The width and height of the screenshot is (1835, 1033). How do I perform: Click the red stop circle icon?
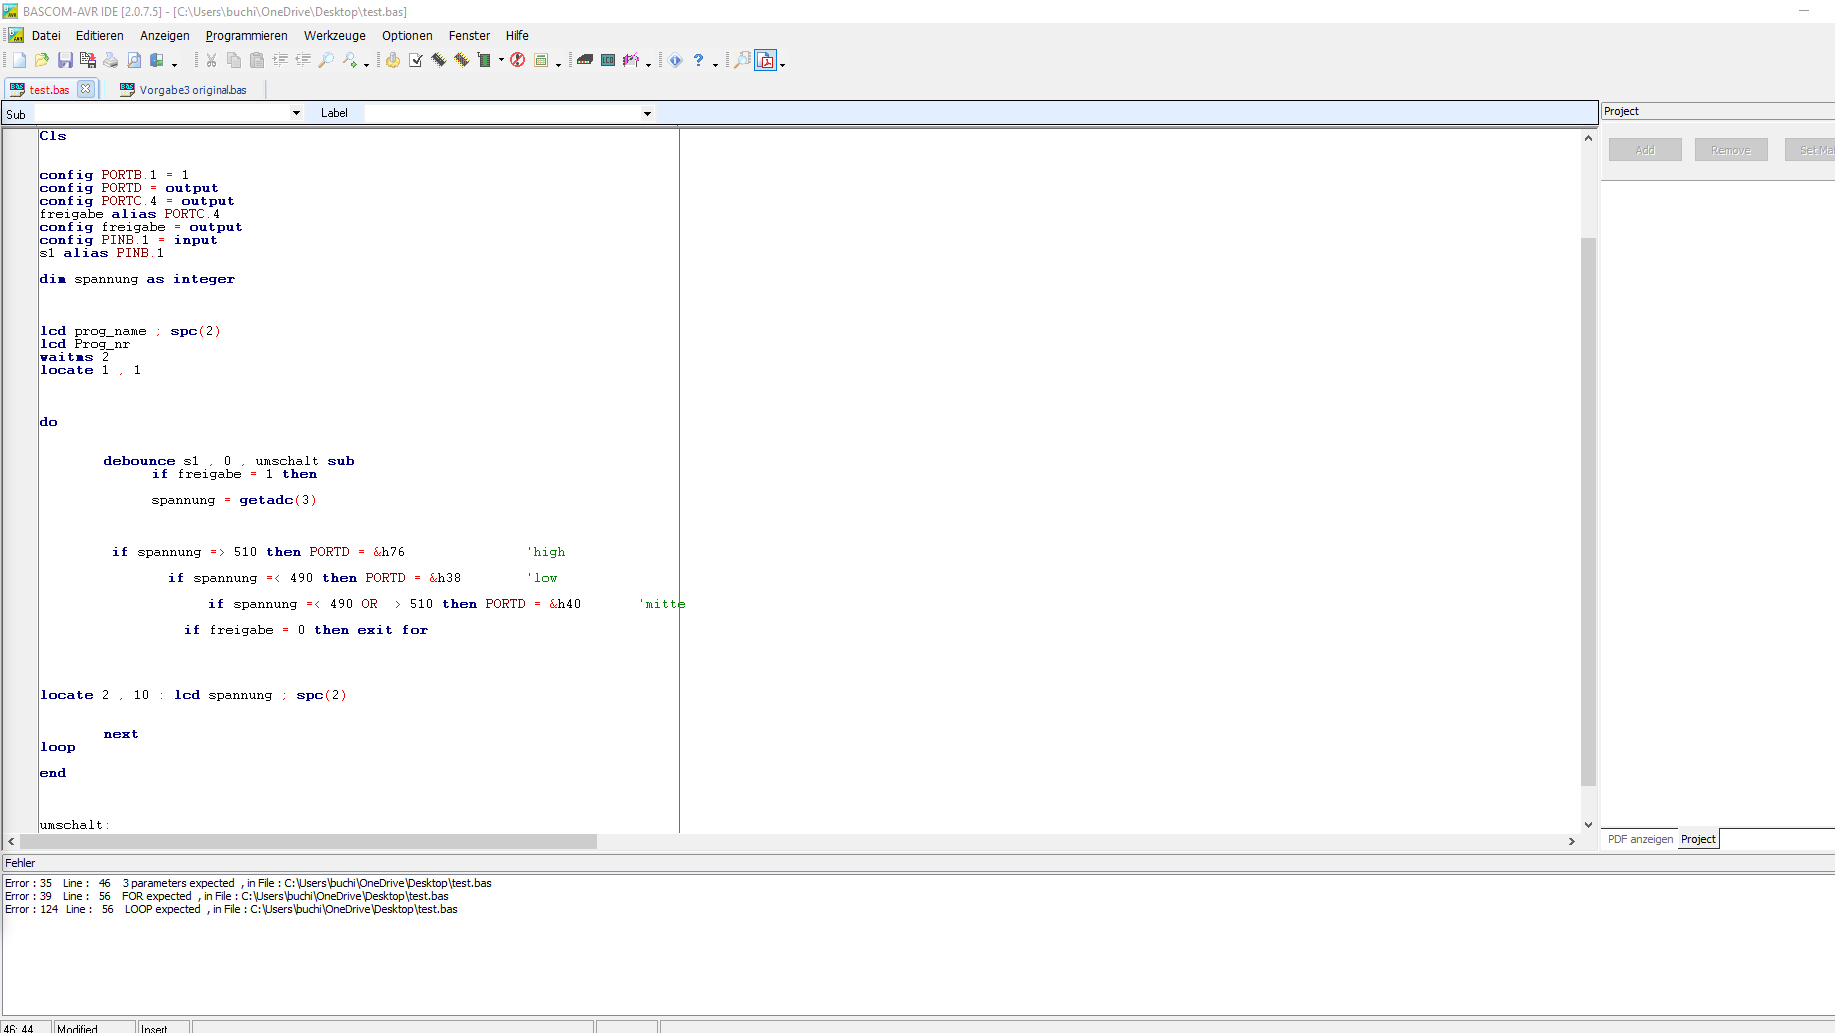coord(518,61)
